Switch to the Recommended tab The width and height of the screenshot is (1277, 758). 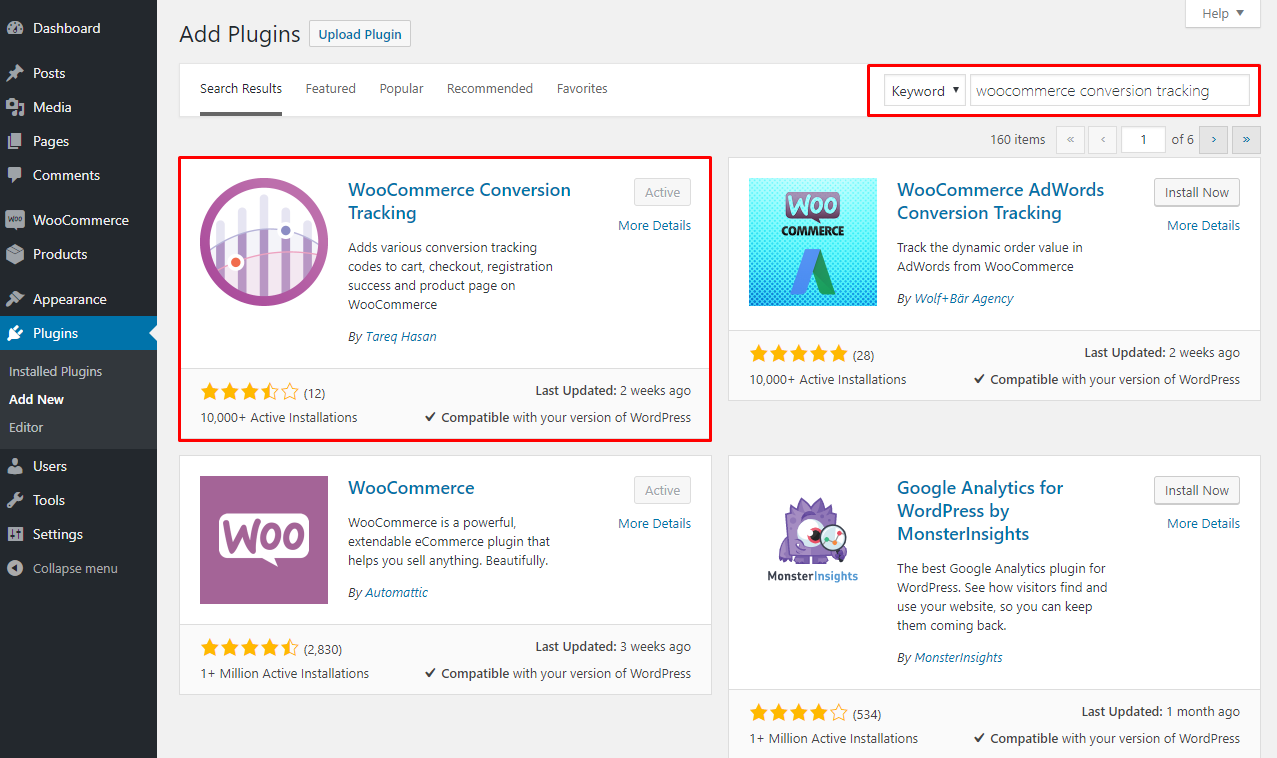490,89
